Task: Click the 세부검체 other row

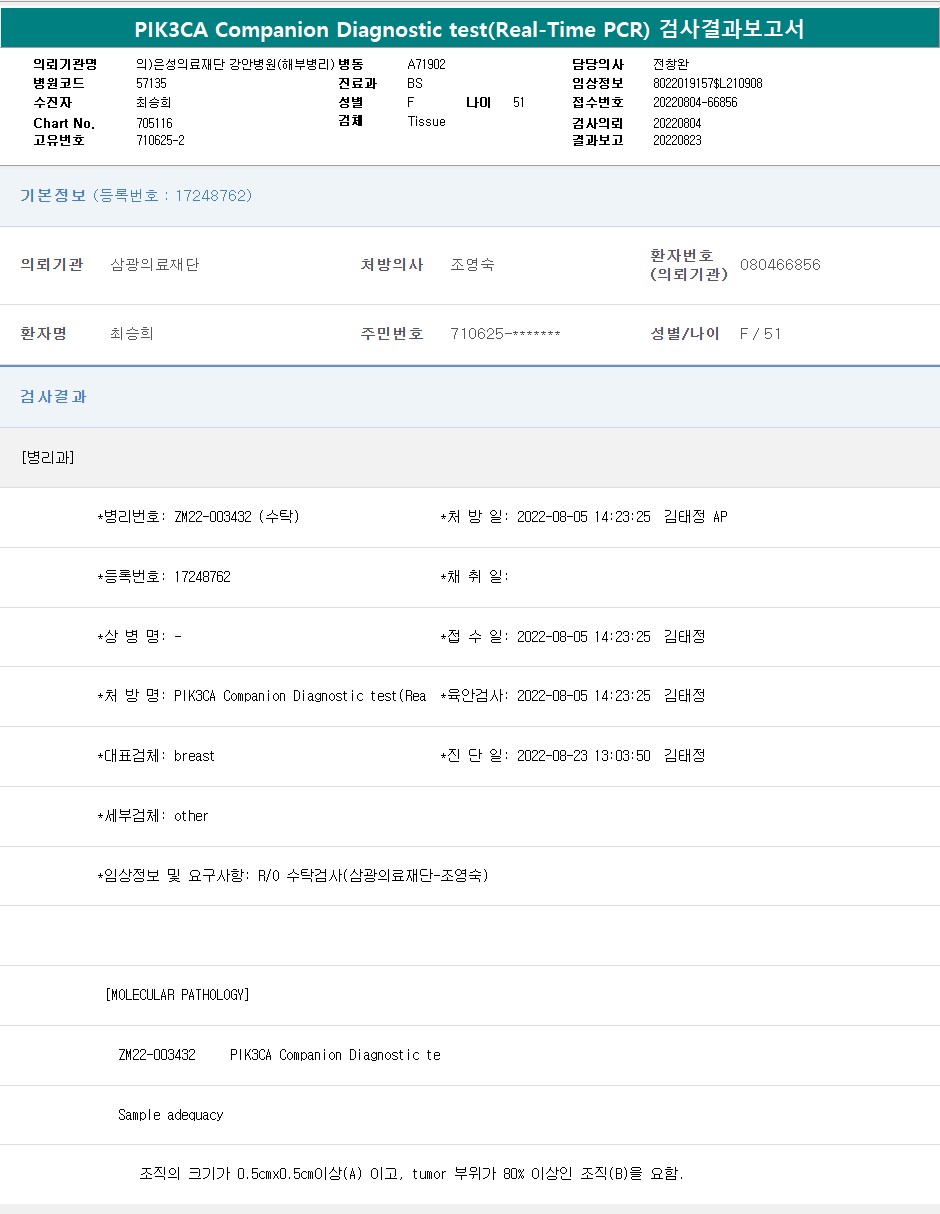Action: click(153, 816)
